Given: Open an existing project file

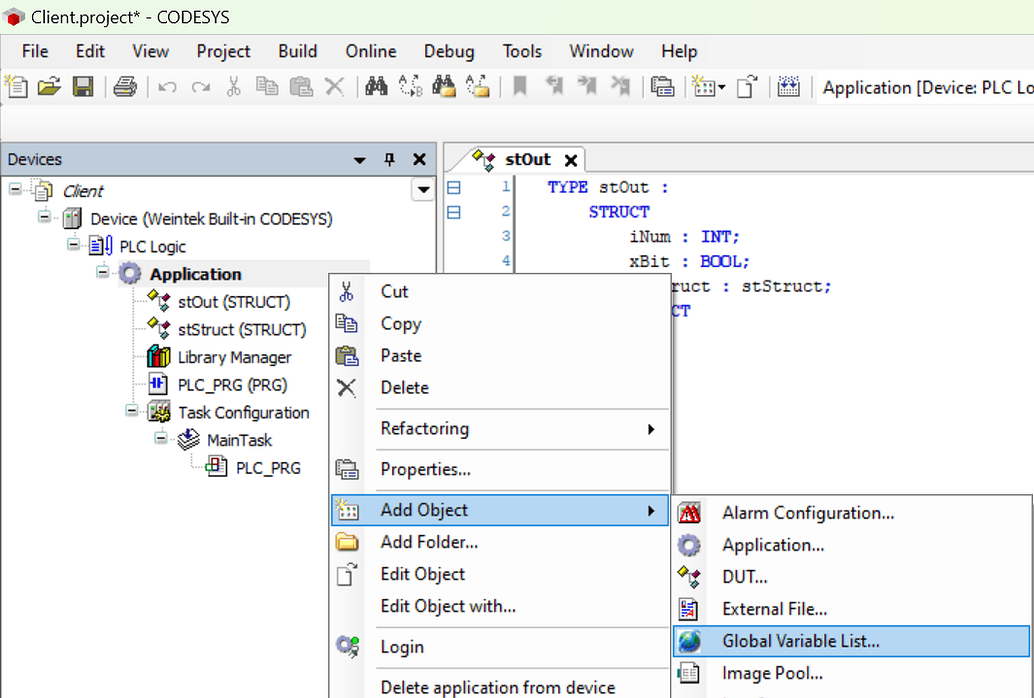Looking at the screenshot, I should click(x=49, y=87).
